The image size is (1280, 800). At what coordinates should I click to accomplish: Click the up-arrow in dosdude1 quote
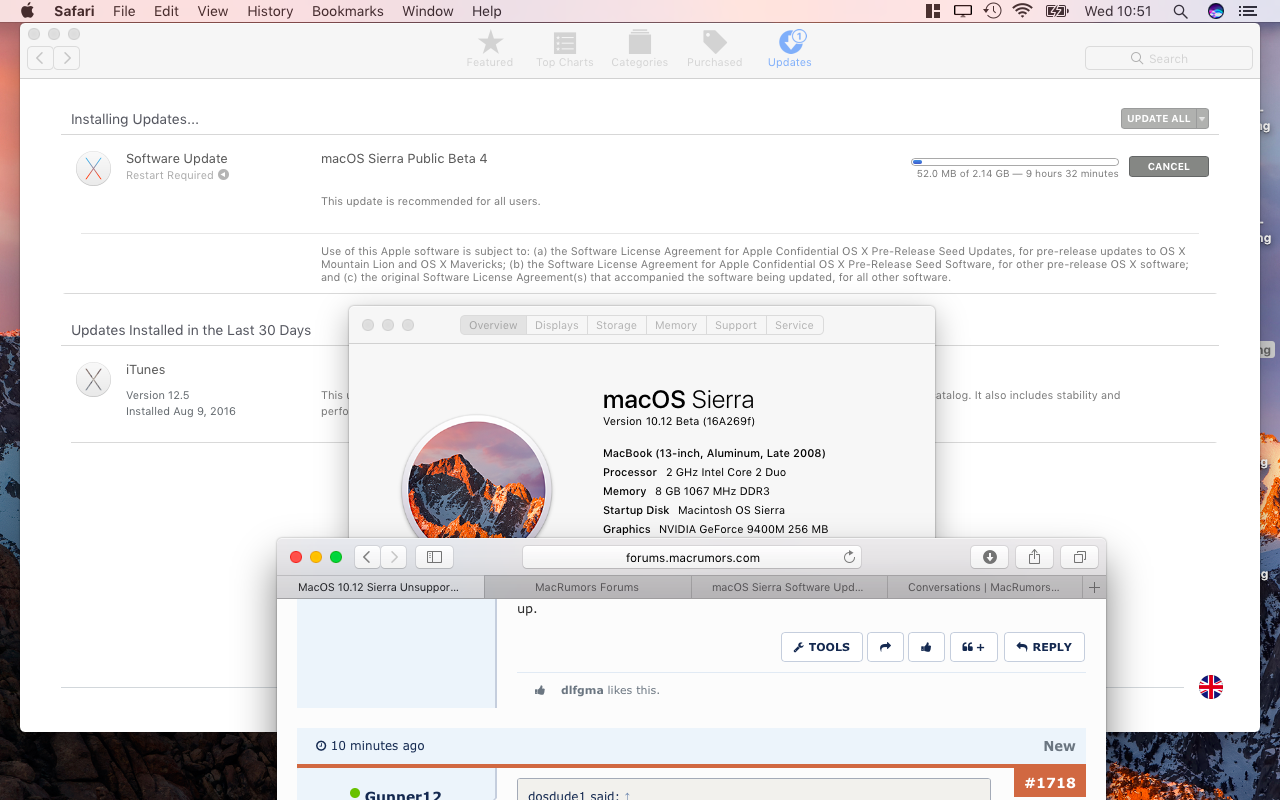click(627, 796)
